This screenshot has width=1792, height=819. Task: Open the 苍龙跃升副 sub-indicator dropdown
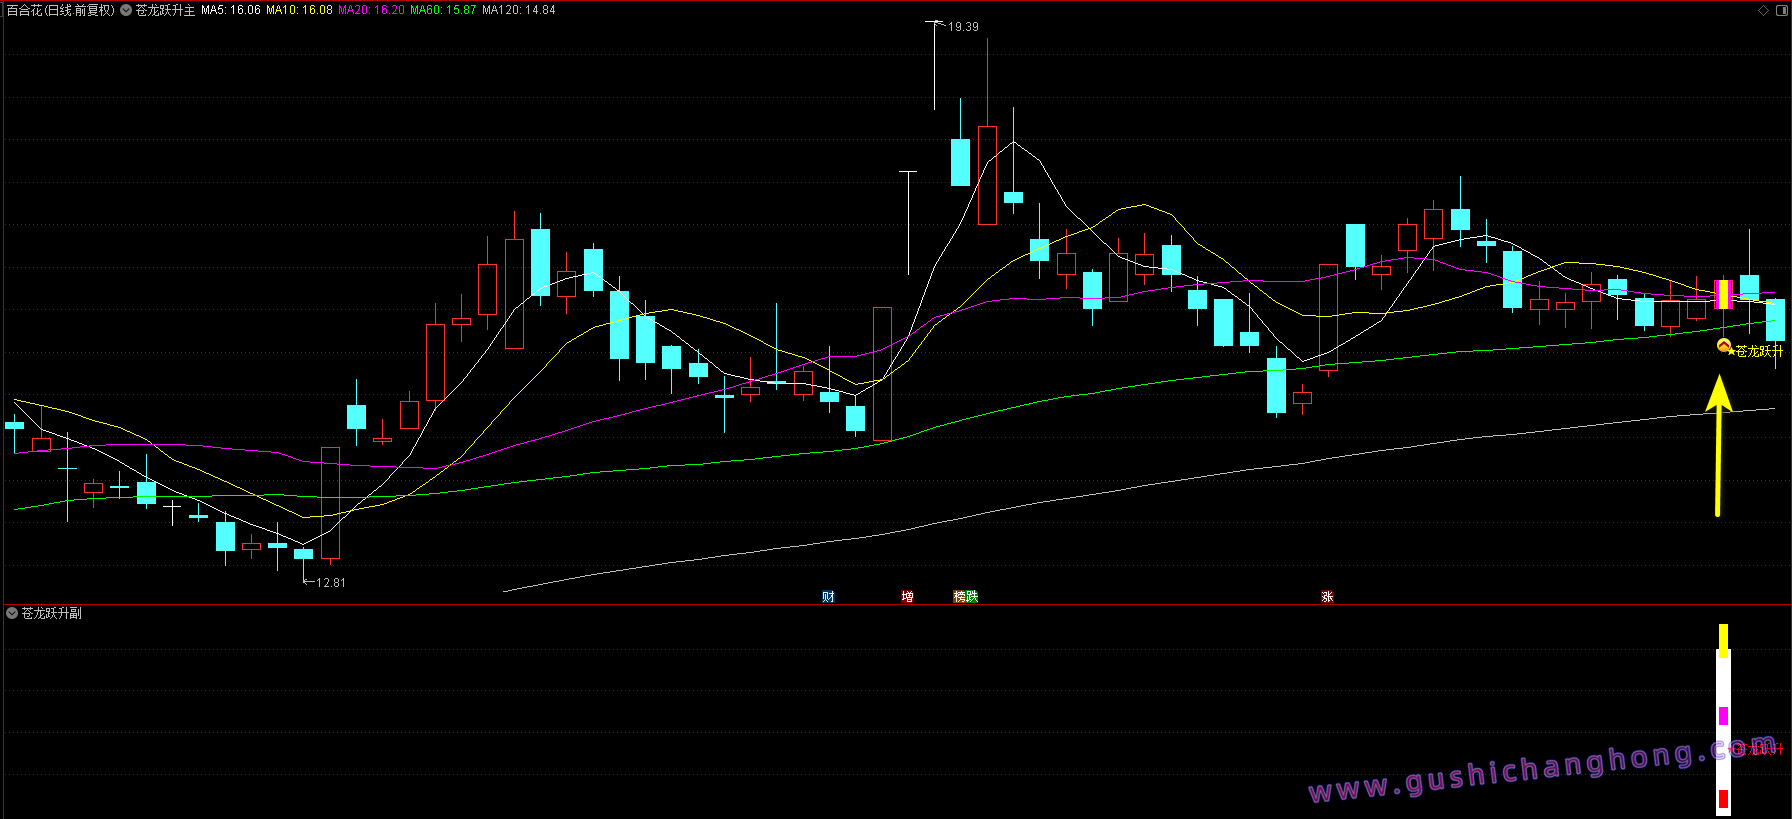12,613
